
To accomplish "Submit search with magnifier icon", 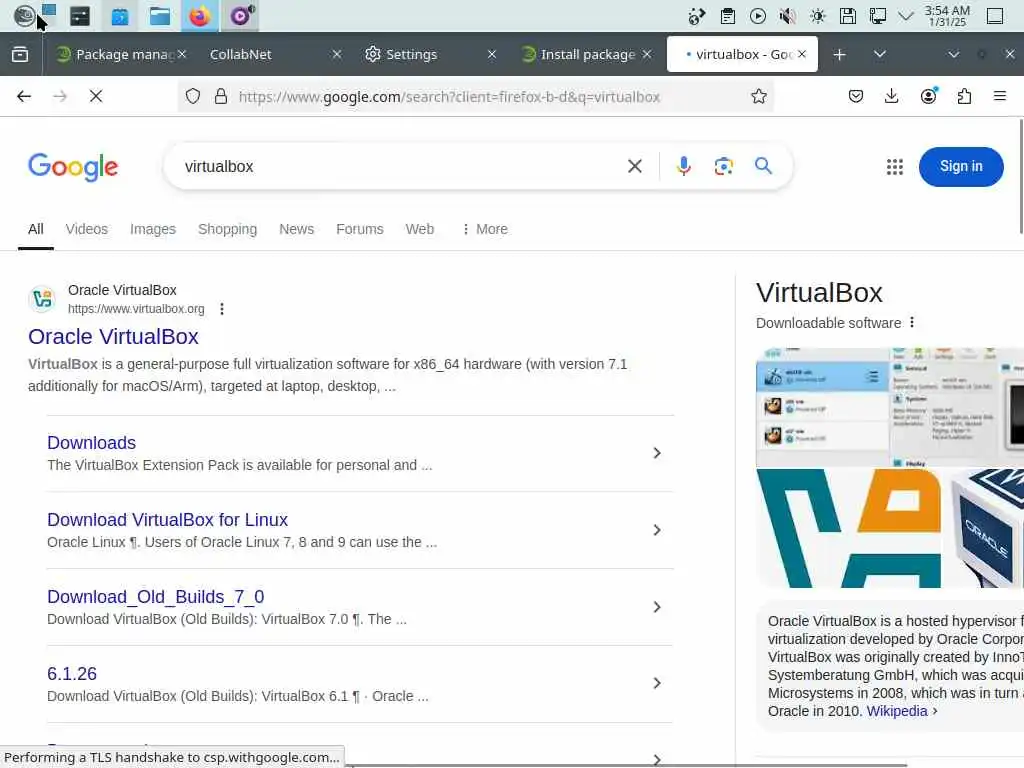I will [763, 167].
